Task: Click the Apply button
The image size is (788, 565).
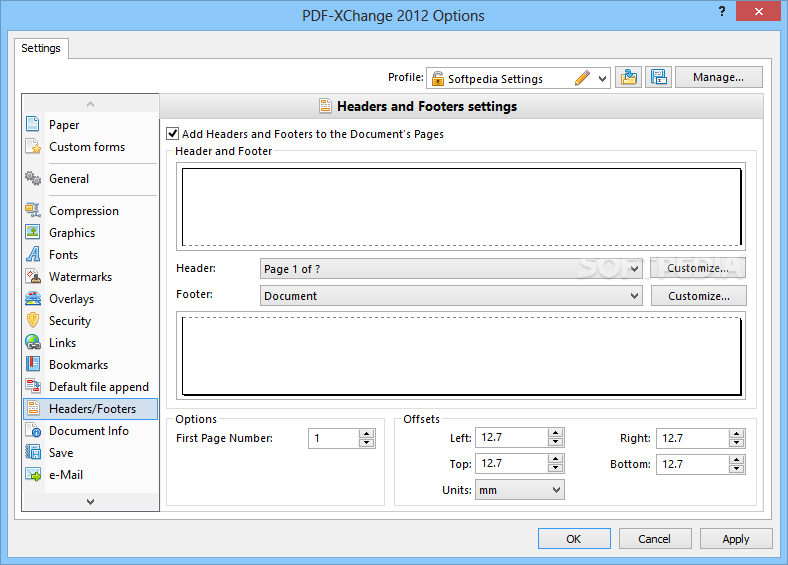Action: (736, 539)
